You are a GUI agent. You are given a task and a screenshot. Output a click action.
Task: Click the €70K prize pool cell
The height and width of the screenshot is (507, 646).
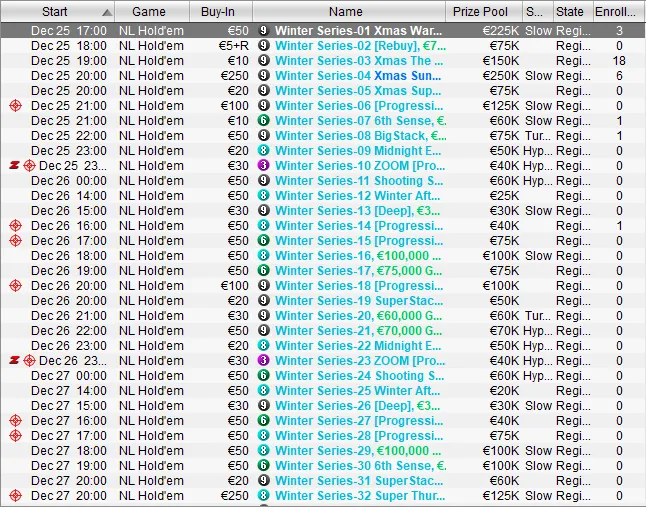click(504, 331)
